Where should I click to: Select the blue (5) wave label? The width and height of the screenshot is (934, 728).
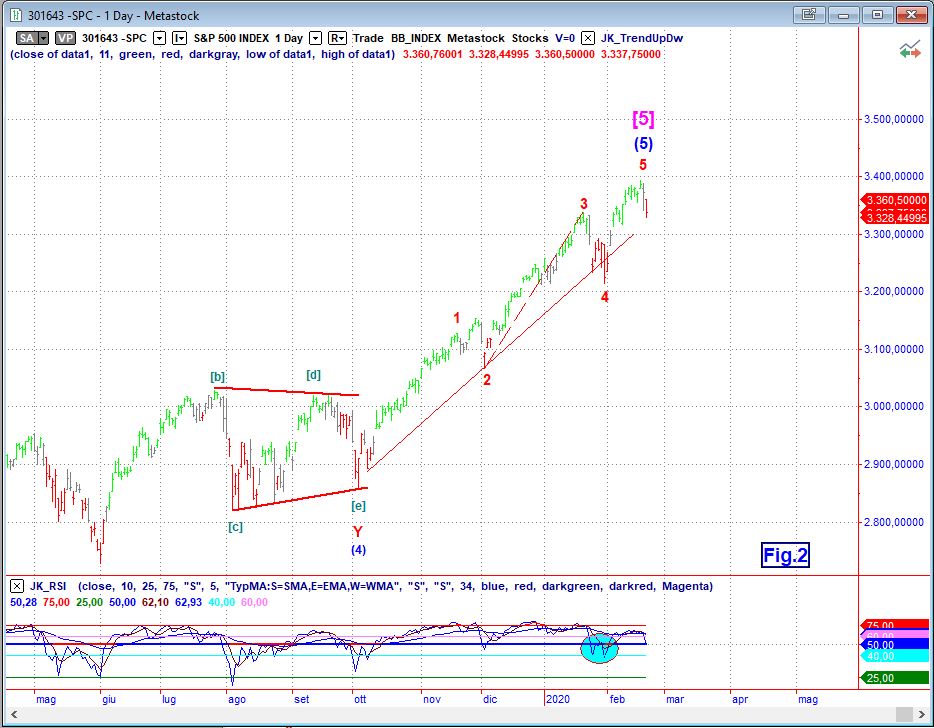point(643,144)
